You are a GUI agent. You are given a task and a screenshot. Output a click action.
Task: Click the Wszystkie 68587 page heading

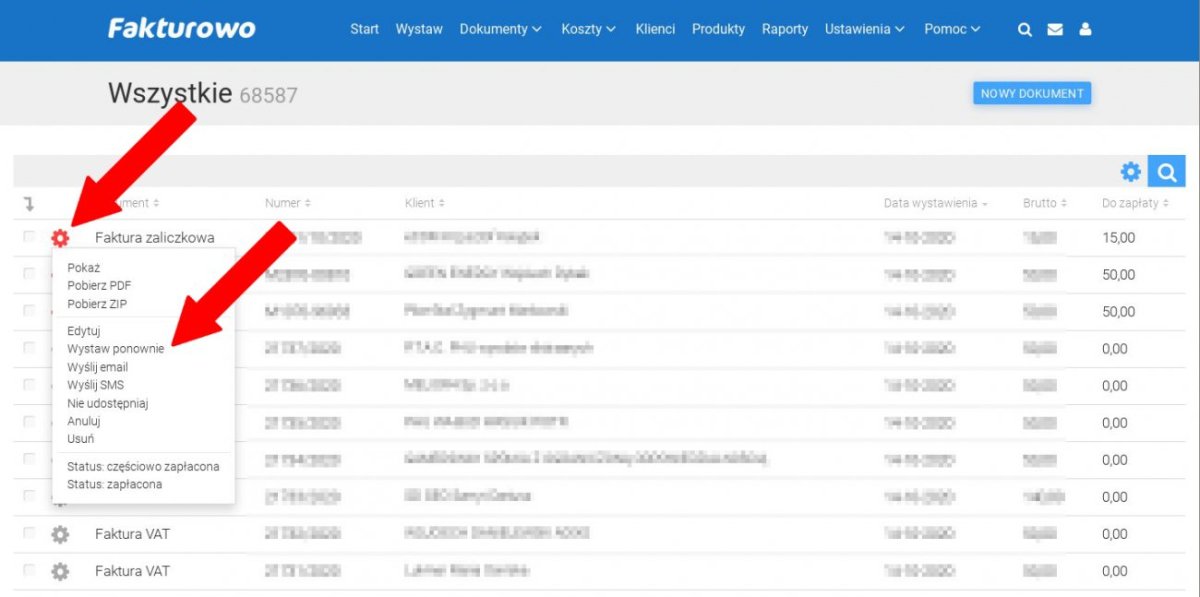click(203, 94)
